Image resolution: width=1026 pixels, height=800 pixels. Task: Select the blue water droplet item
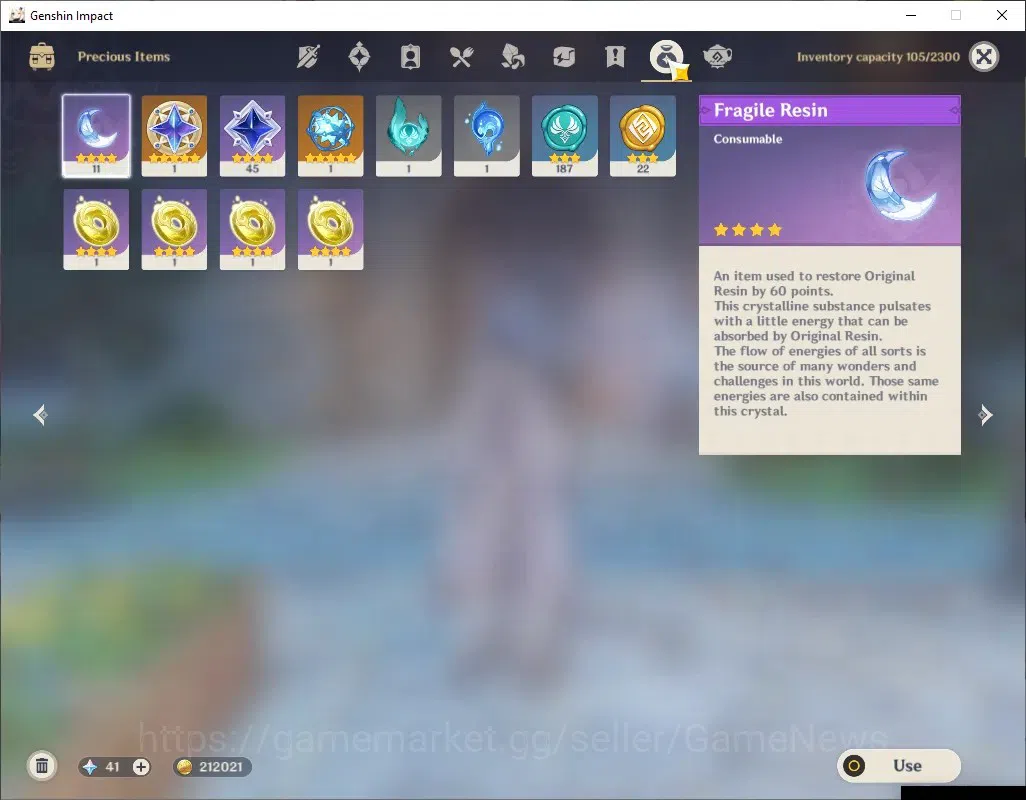pos(487,136)
